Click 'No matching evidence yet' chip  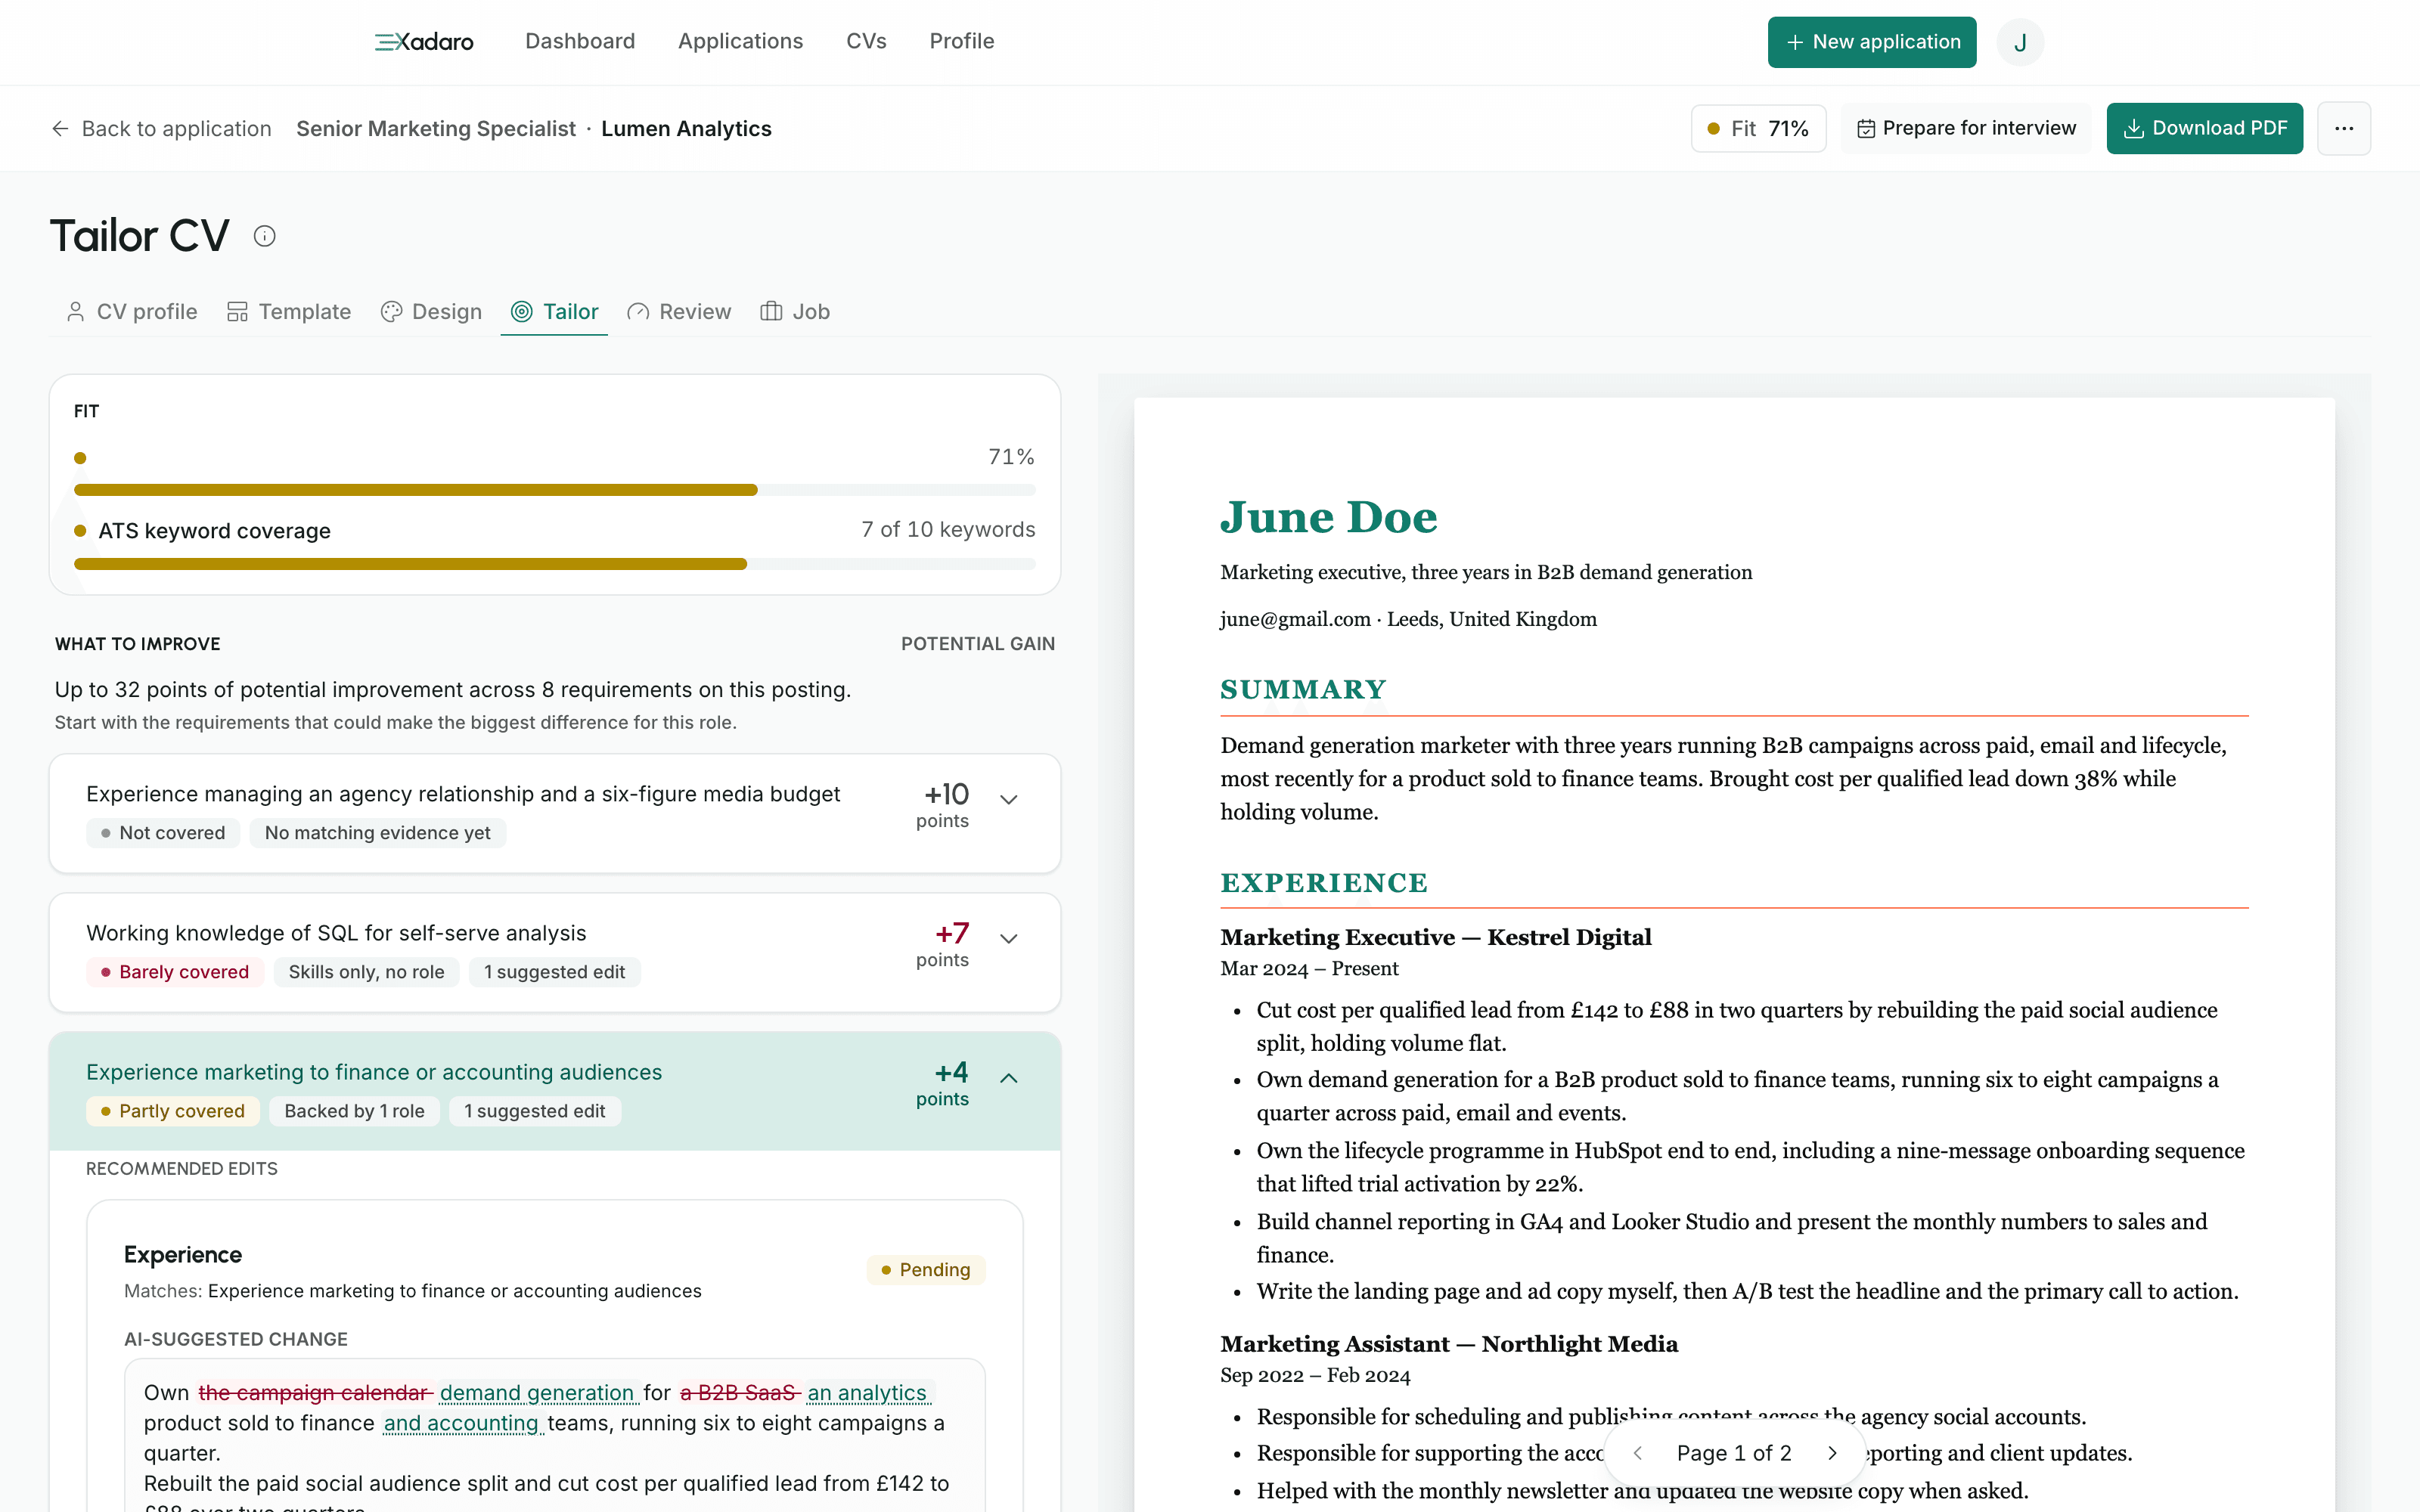coord(378,833)
